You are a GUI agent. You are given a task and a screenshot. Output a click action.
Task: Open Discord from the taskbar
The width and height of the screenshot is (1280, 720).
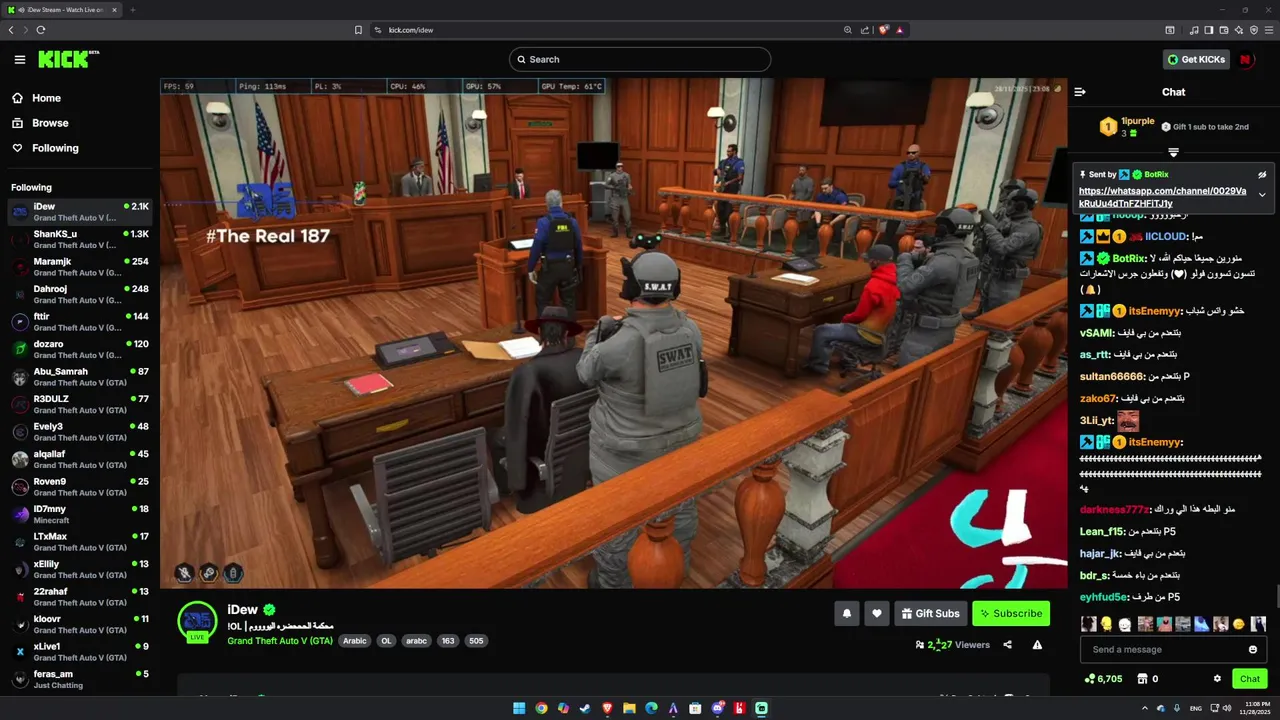[x=717, y=708]
